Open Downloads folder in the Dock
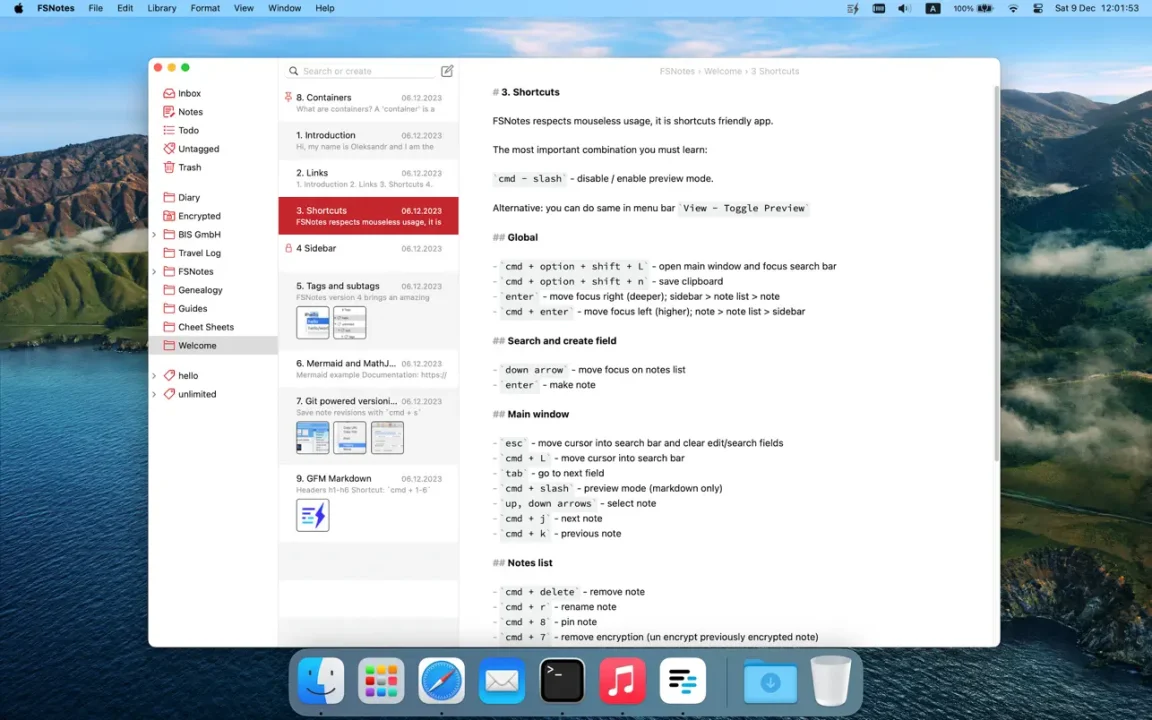Screen dimensions: 1152x720 pyautogui.click(x=770, y=682)
